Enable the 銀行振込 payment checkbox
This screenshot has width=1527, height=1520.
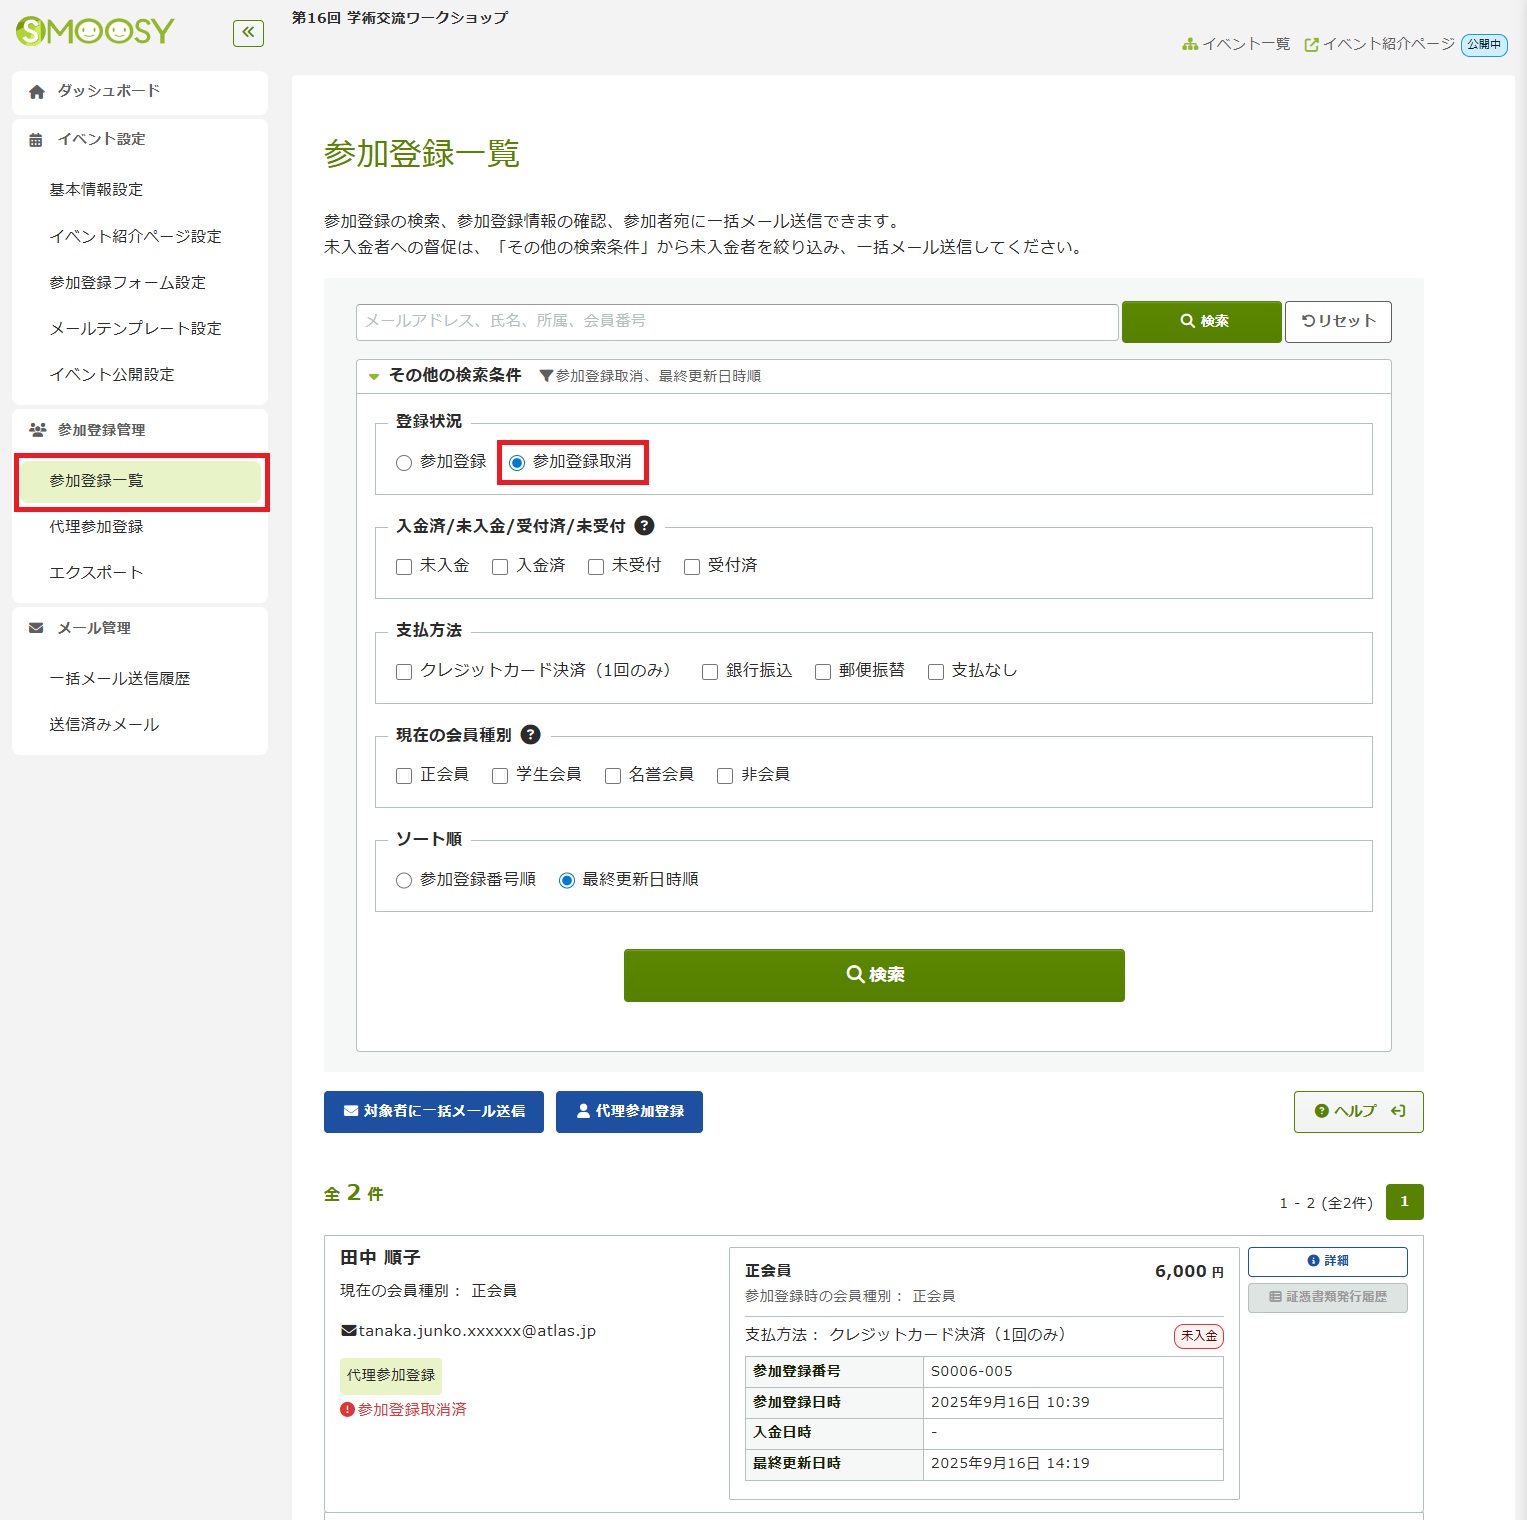710,671
